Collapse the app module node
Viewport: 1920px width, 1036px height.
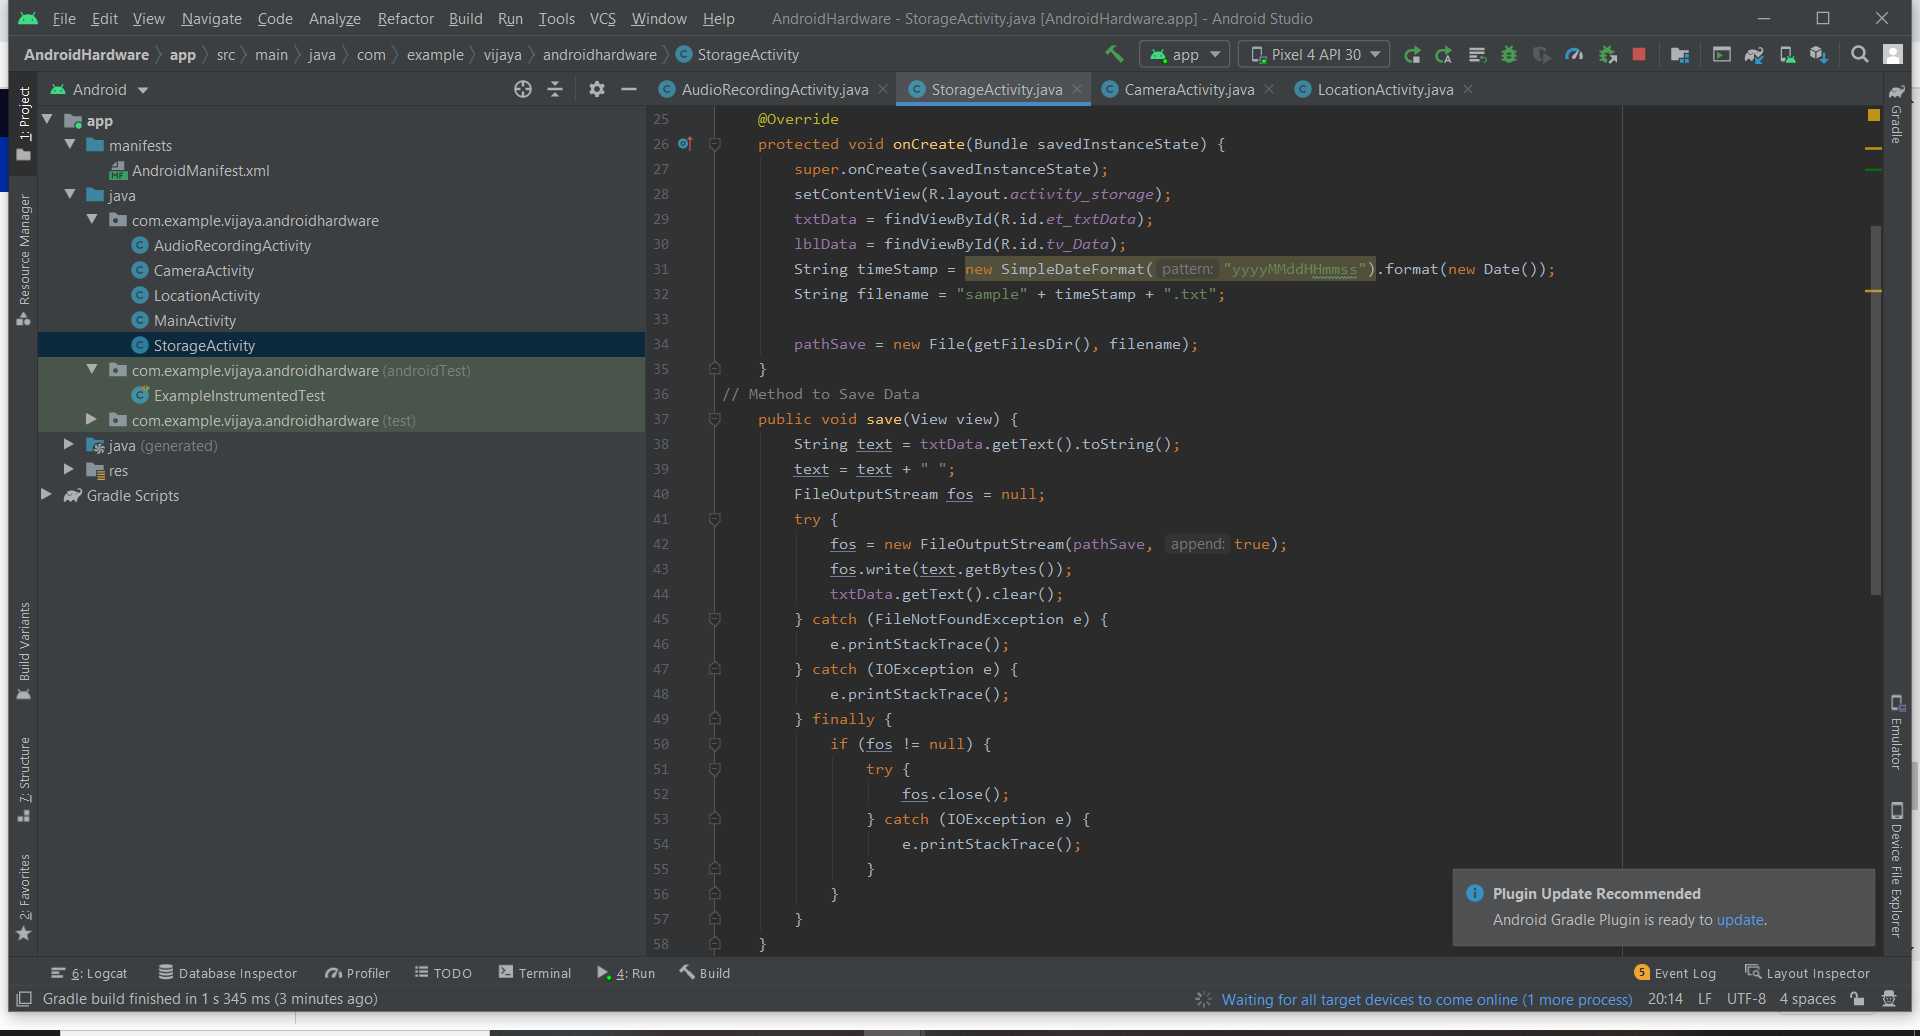[47, 120]
